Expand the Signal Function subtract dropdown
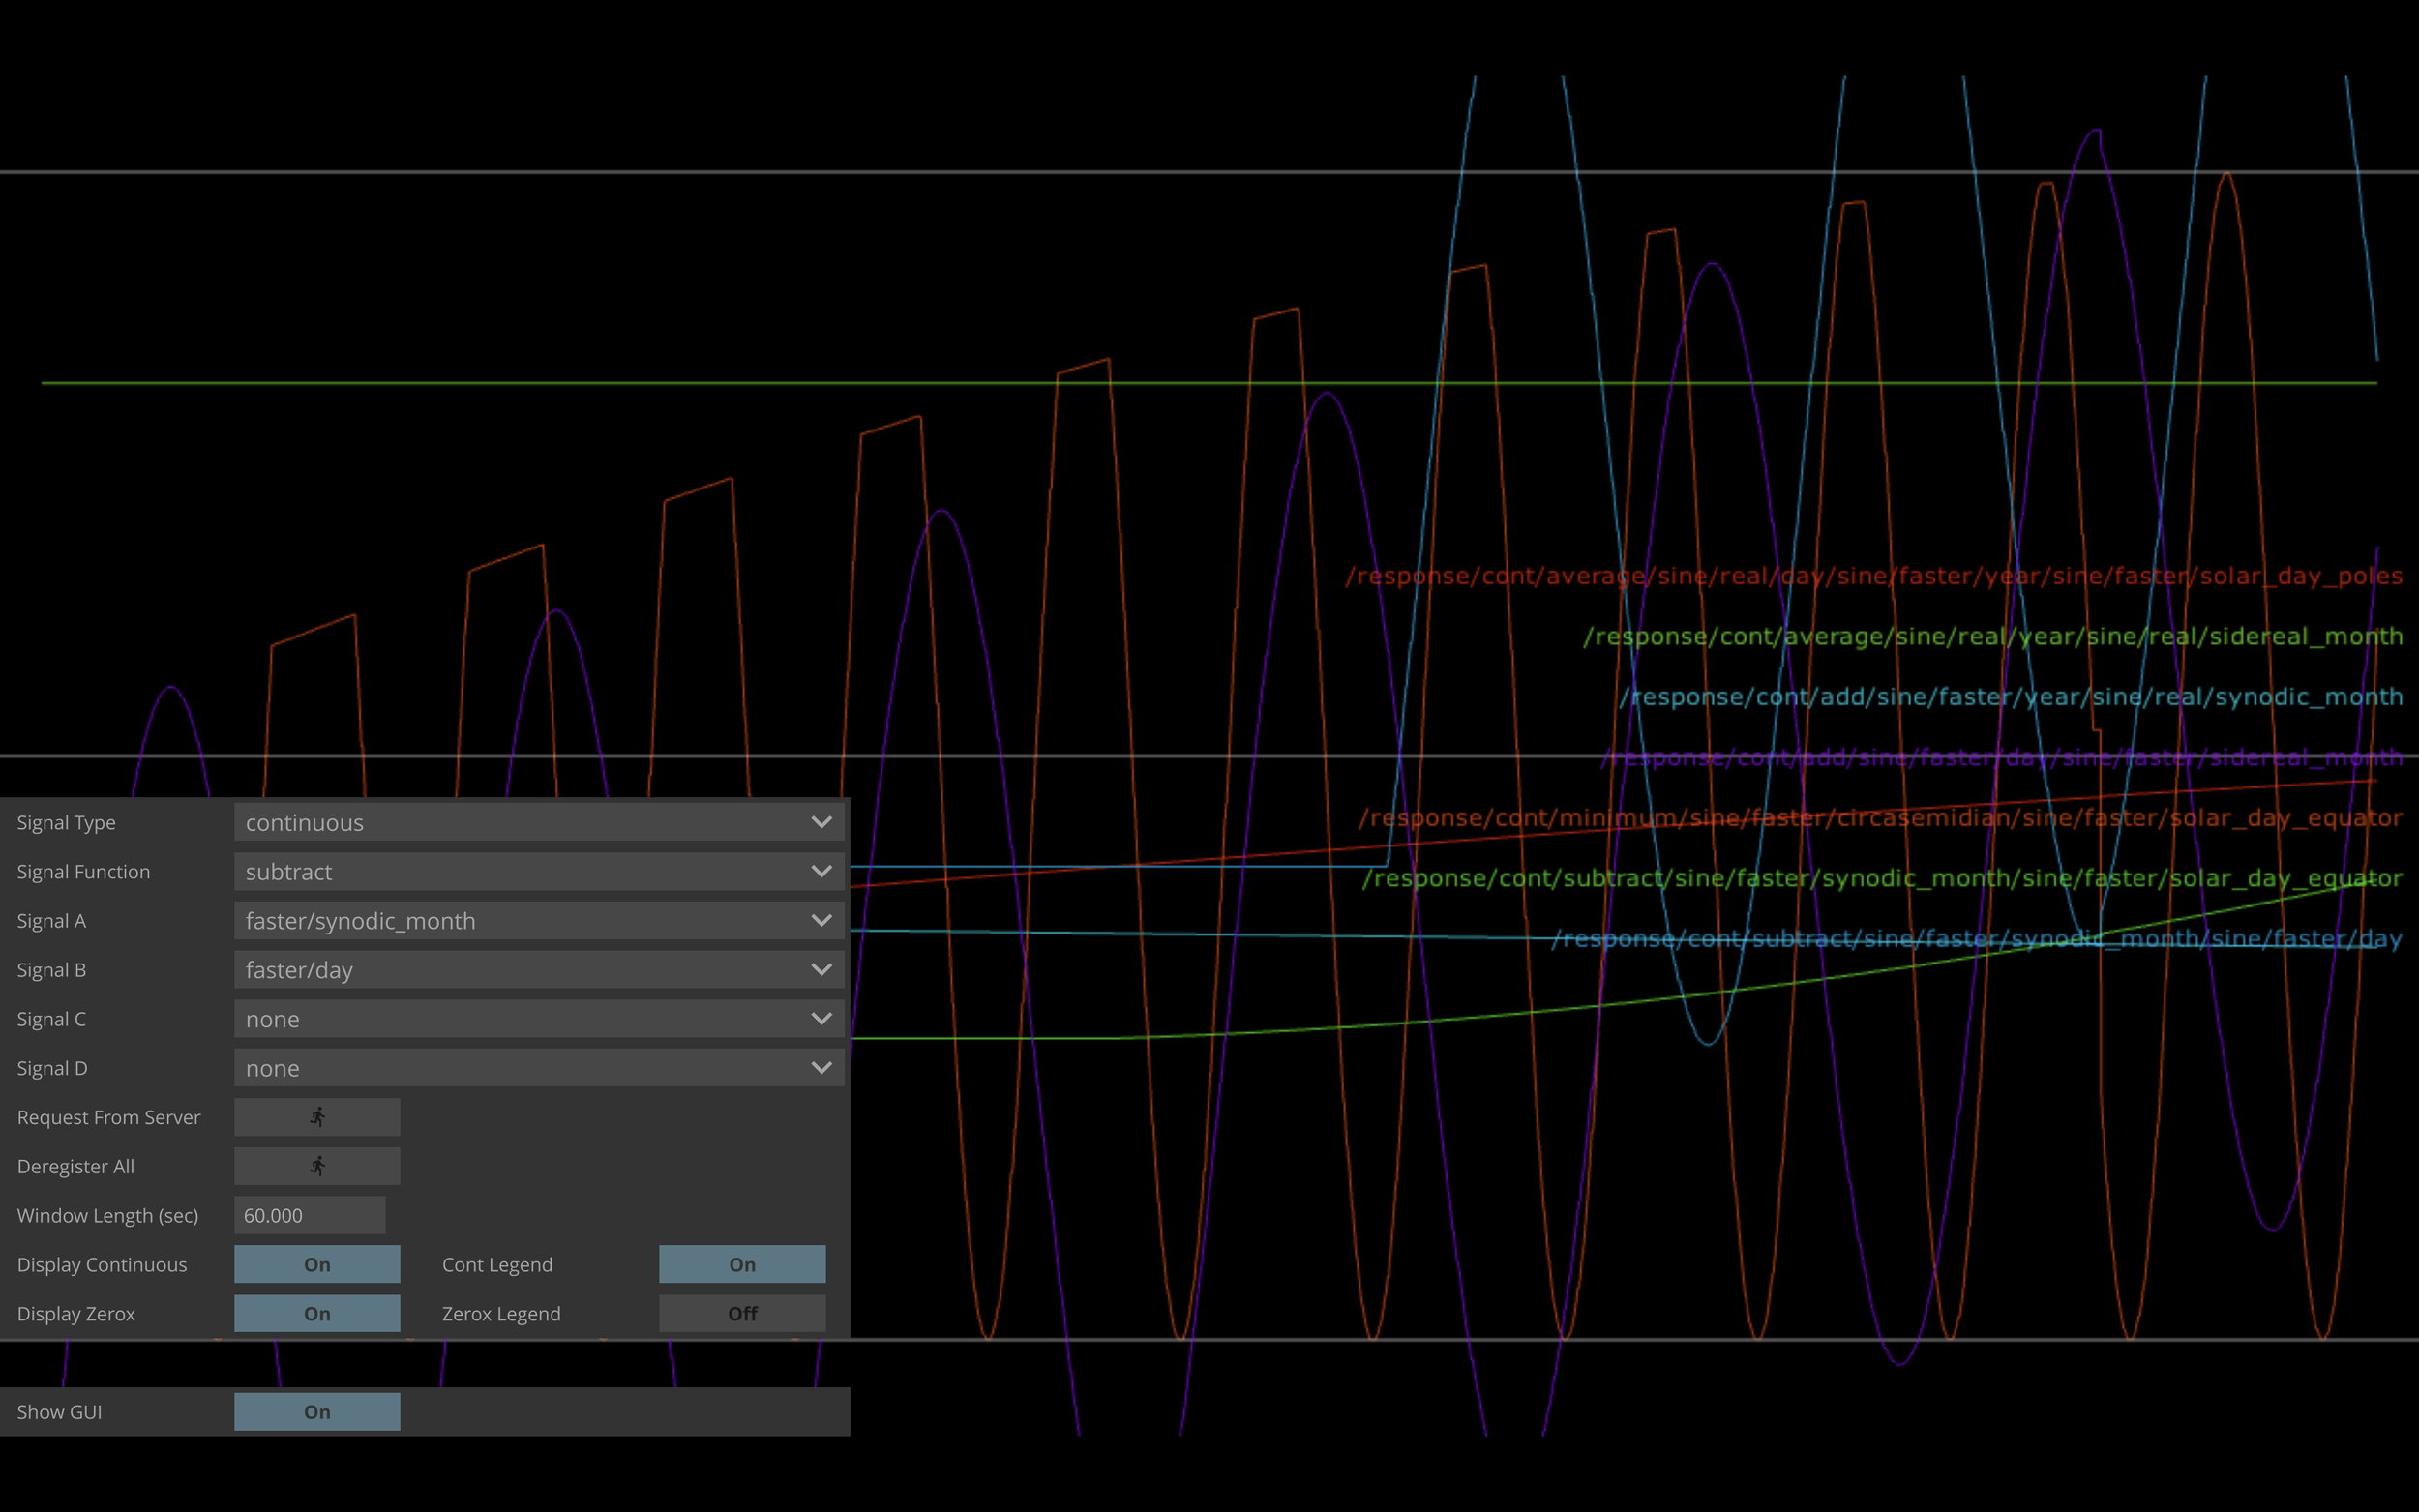2419x1512 pixels. 538,871
